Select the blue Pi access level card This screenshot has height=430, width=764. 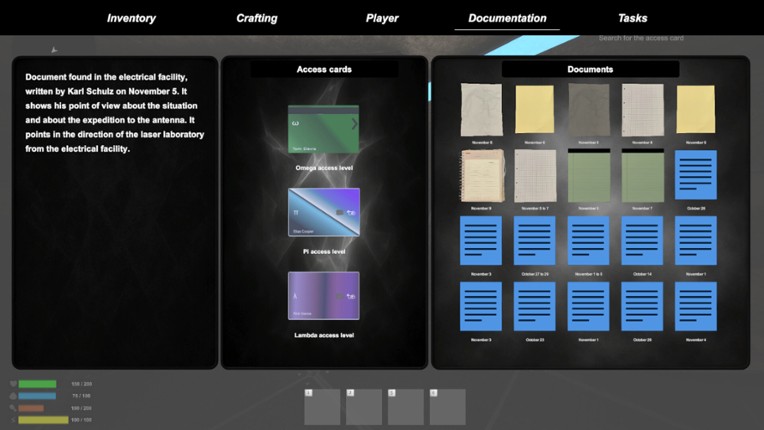tap(323, 213)
